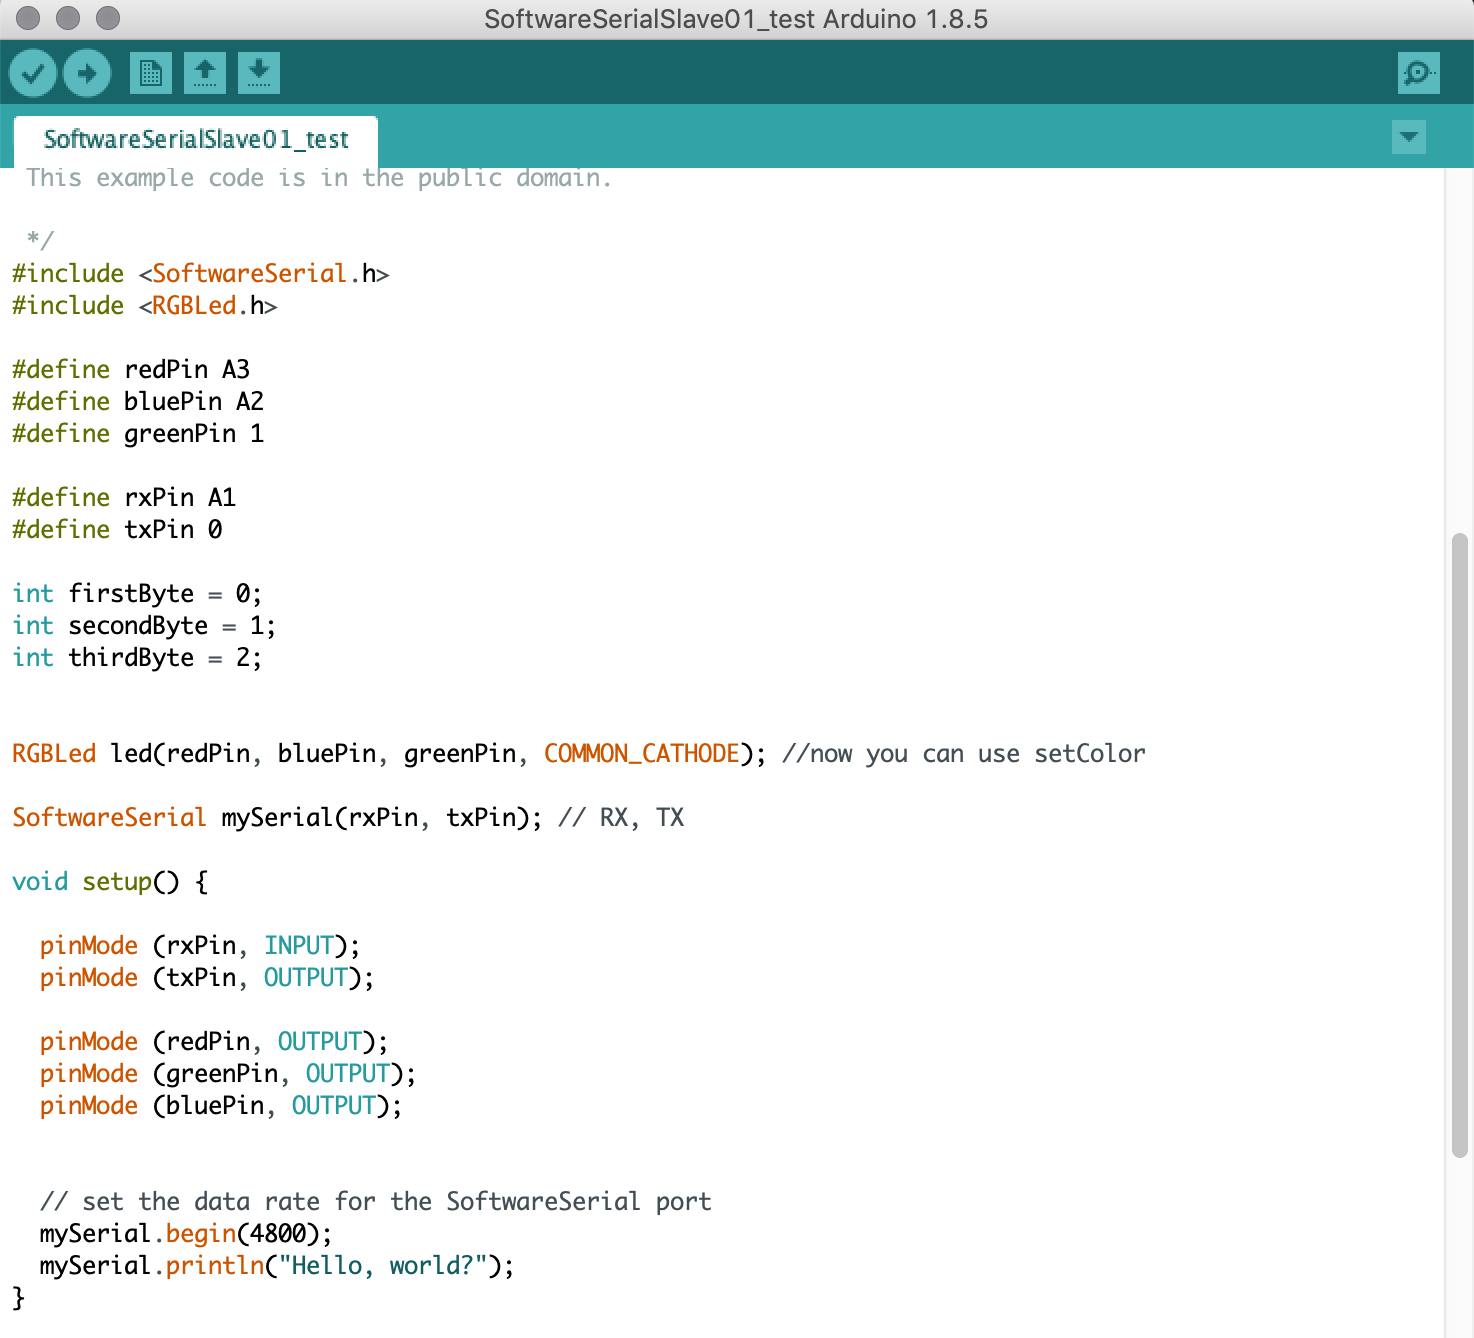Click the "// RX, TX" comment
Image resolution: width=1474 pixels, height=1338 pixels.
(x=621, y=818)
